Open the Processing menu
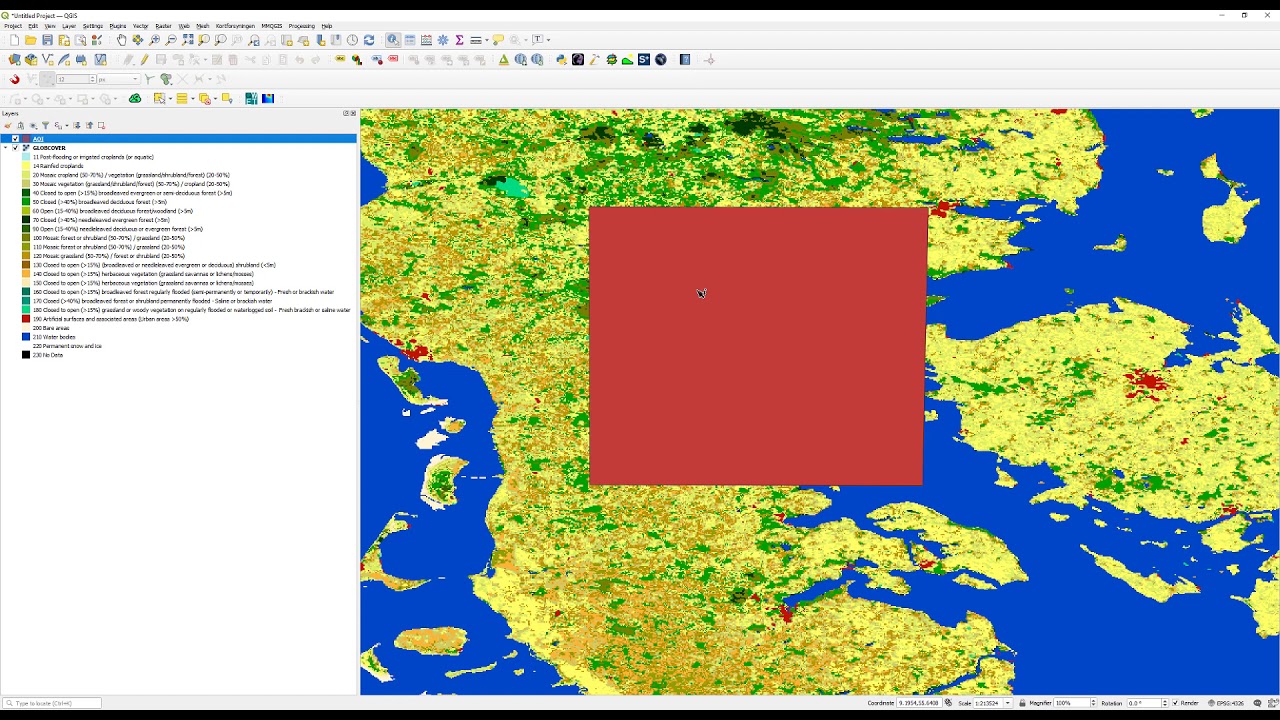Viewport: 1280px width, 720px height. click(x=302, y=26)
